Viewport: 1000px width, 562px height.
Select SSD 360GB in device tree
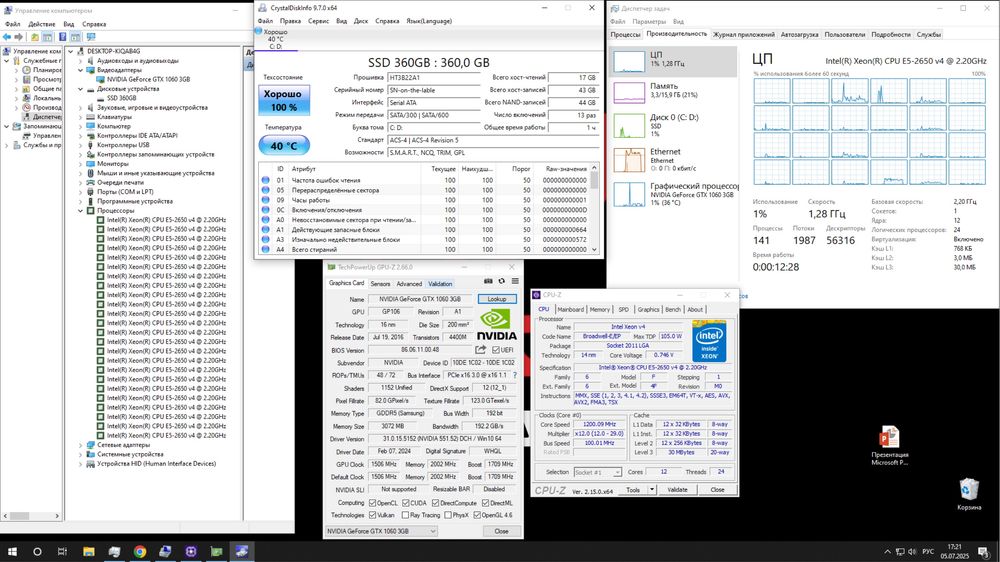coord(121,98)
